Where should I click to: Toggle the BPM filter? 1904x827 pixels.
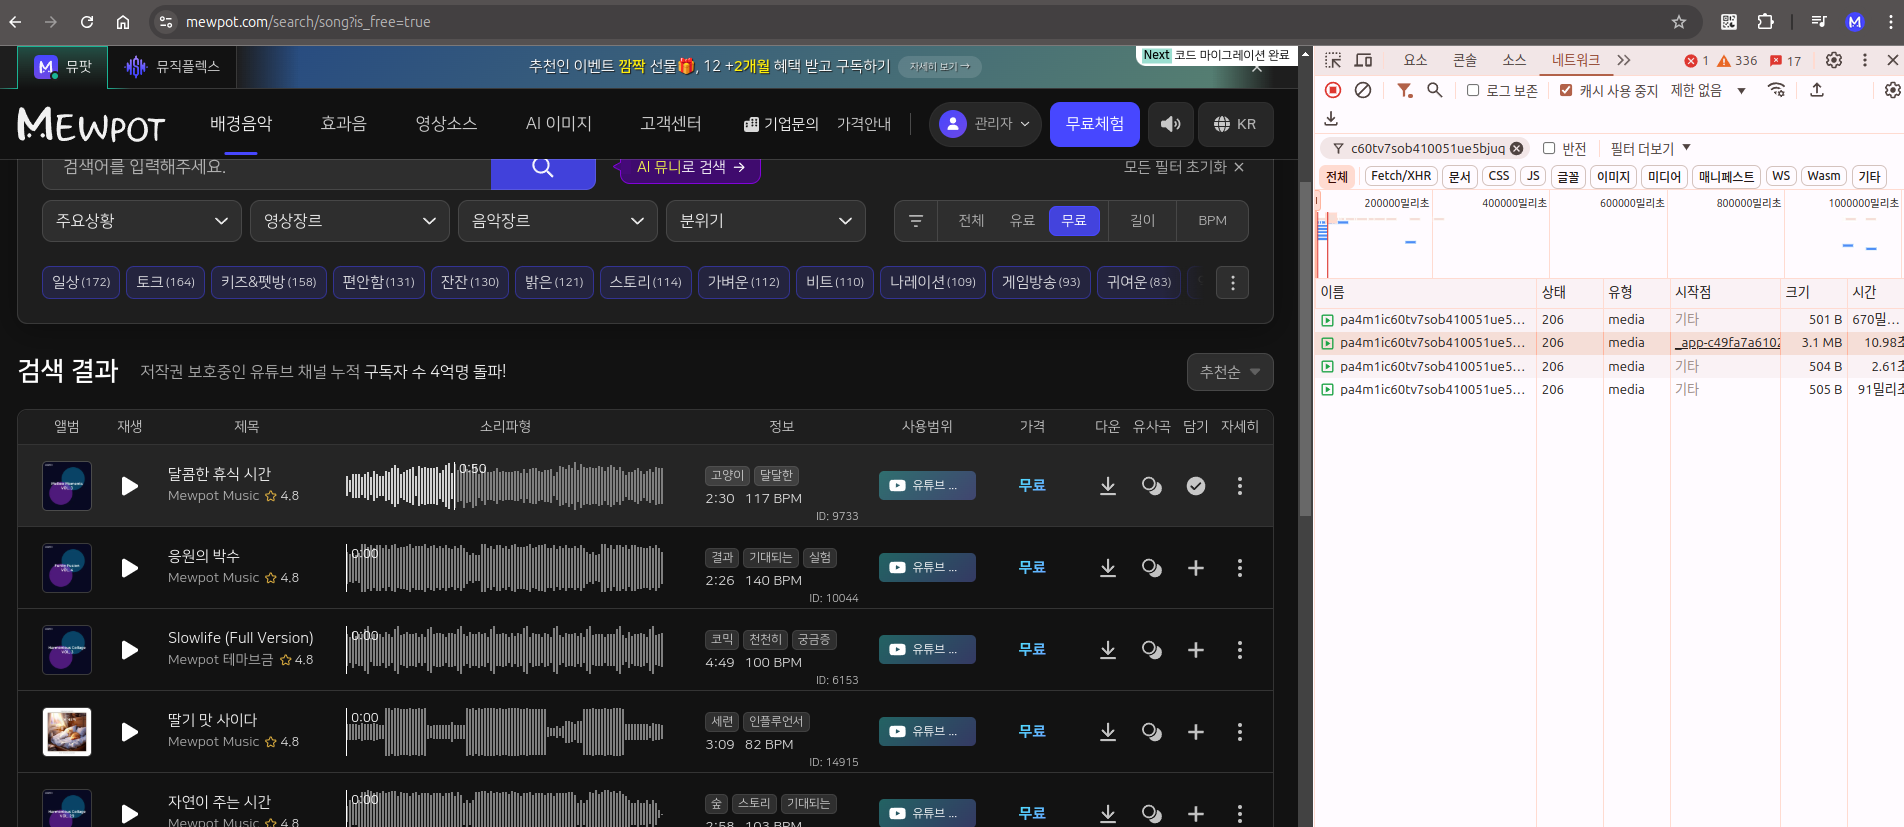click(x=1212, y=221)
